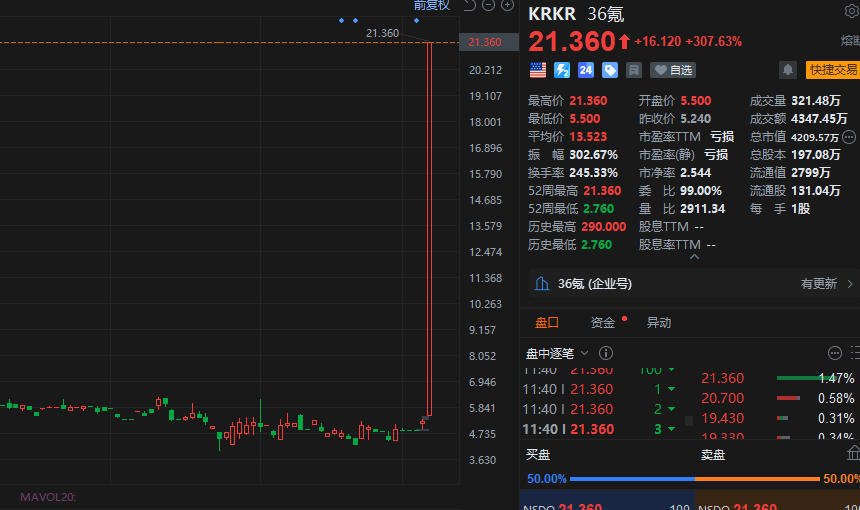This screenshot has width=860, height=510.
Task: Open the 盘中逐笔 dropdown
Action: pos(557,353)
